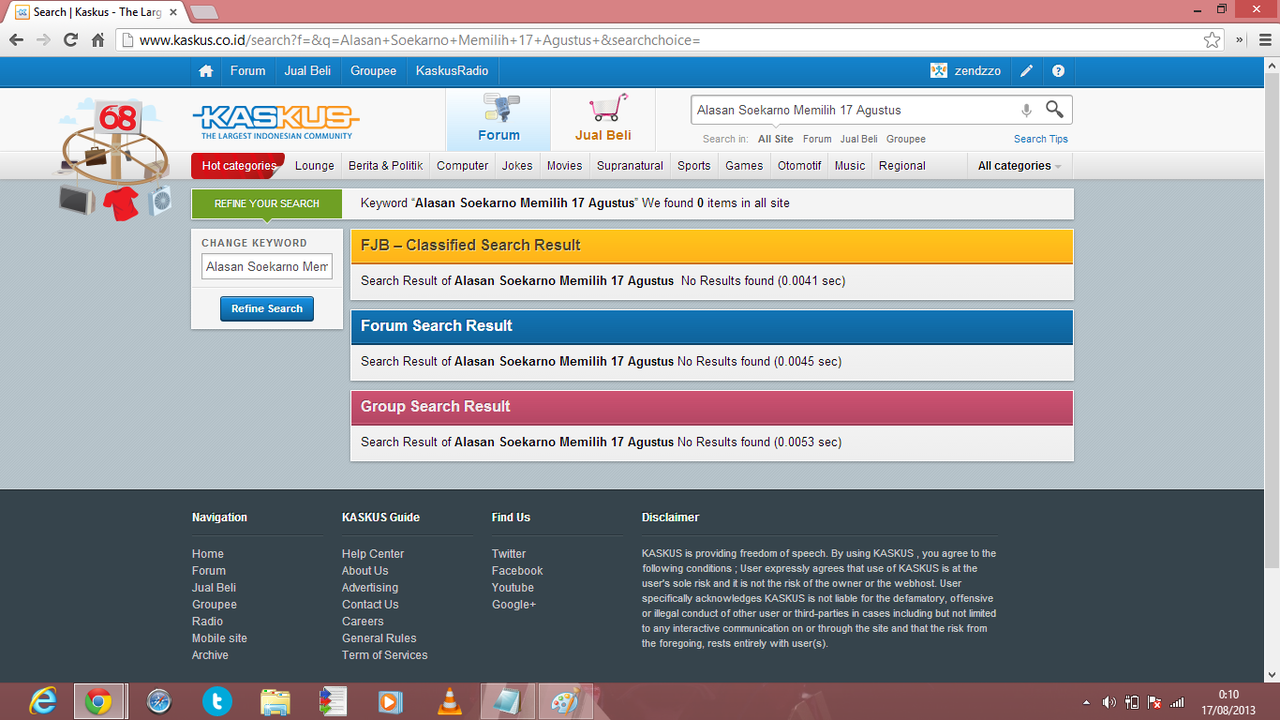Click the magnifying glass search icon
Image resolution: width=1280 pixels, height=720 pixels.
tap(1055, 109)
